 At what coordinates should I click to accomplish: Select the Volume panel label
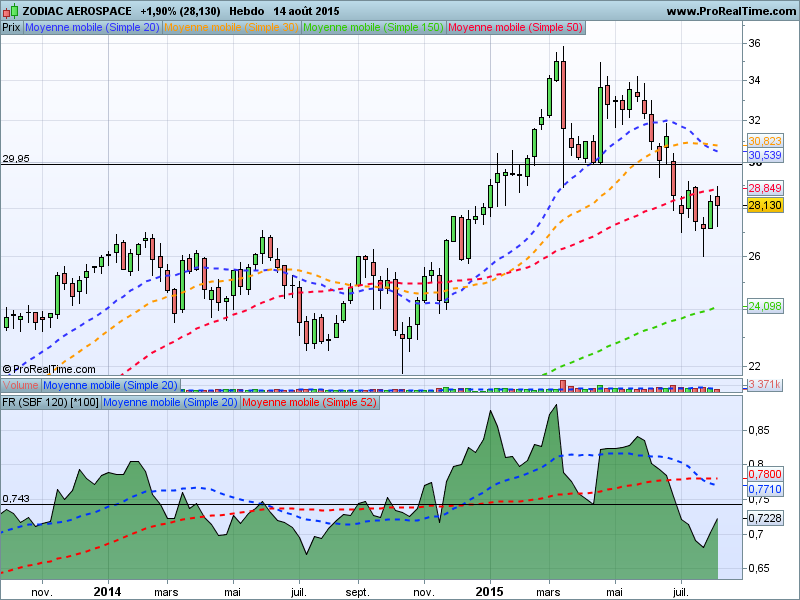(21, 385)
